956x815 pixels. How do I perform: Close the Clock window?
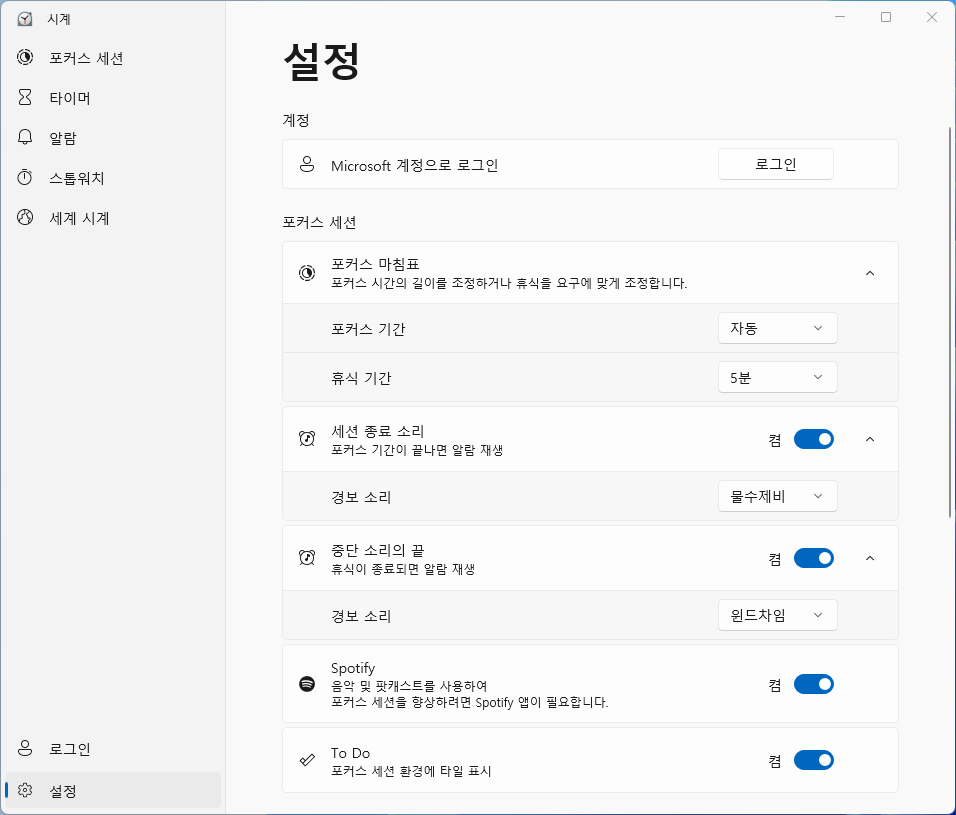point(932,17)
